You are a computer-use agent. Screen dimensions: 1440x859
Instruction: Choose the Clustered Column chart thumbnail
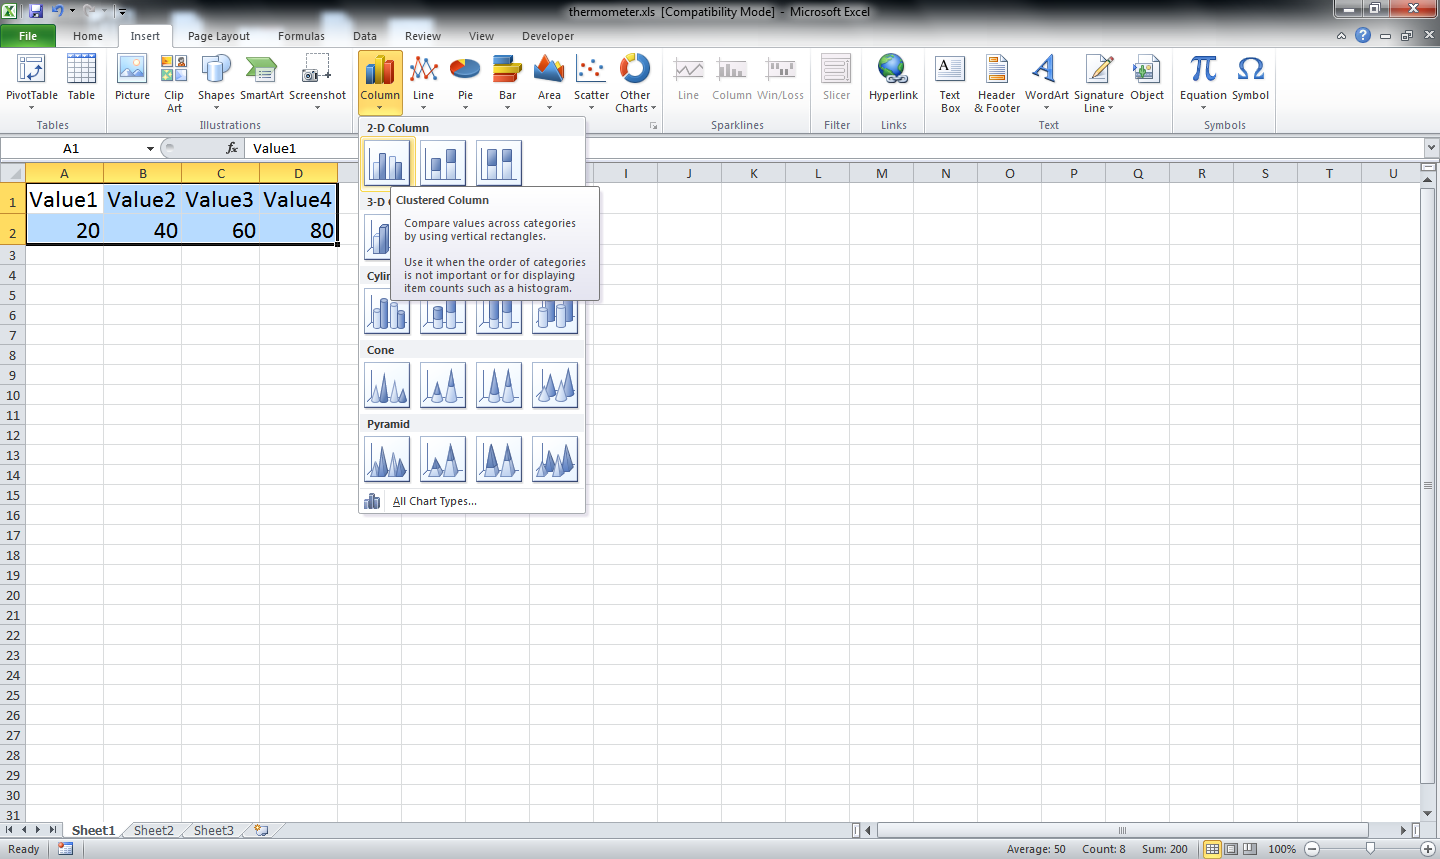(x=387, y=162)
